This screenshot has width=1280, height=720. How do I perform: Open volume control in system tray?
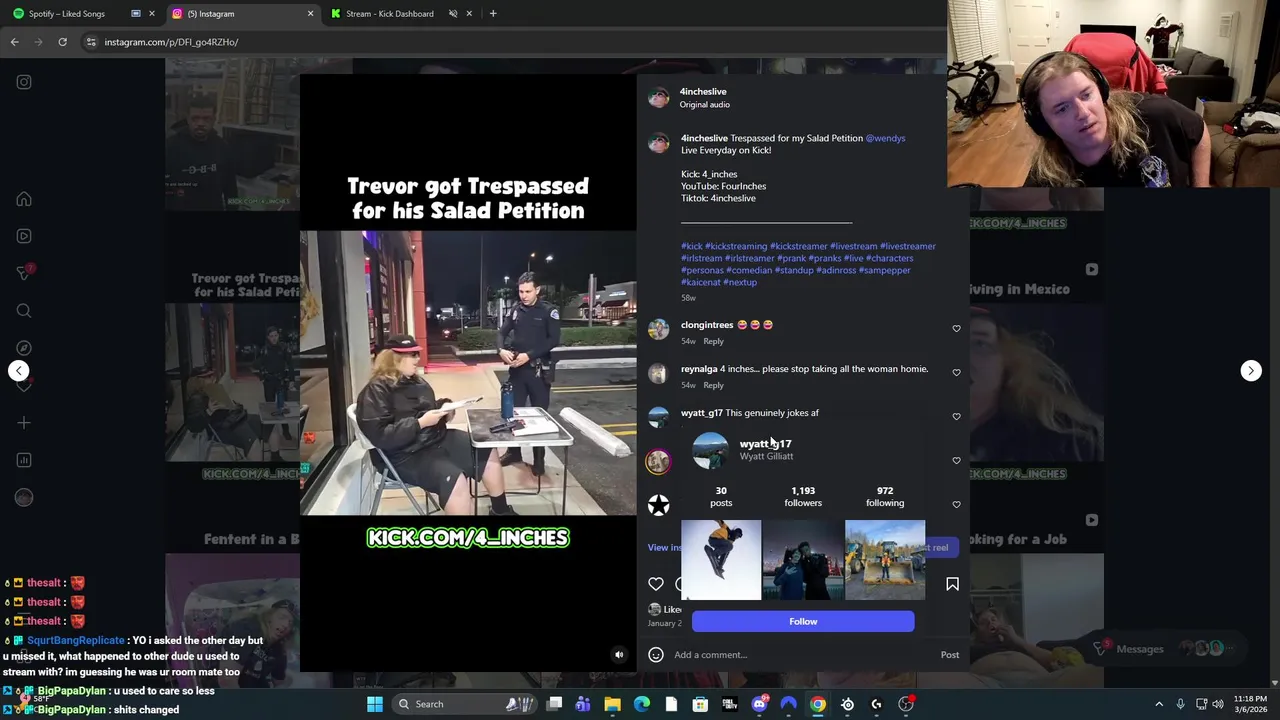[1218, 704]
